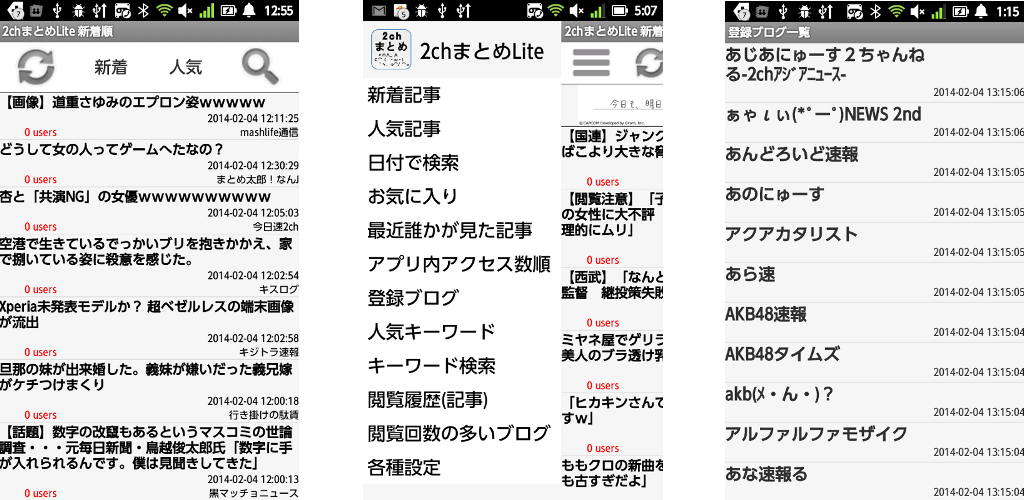Open article 杏と「共演NG」の女優

point(150,210)
